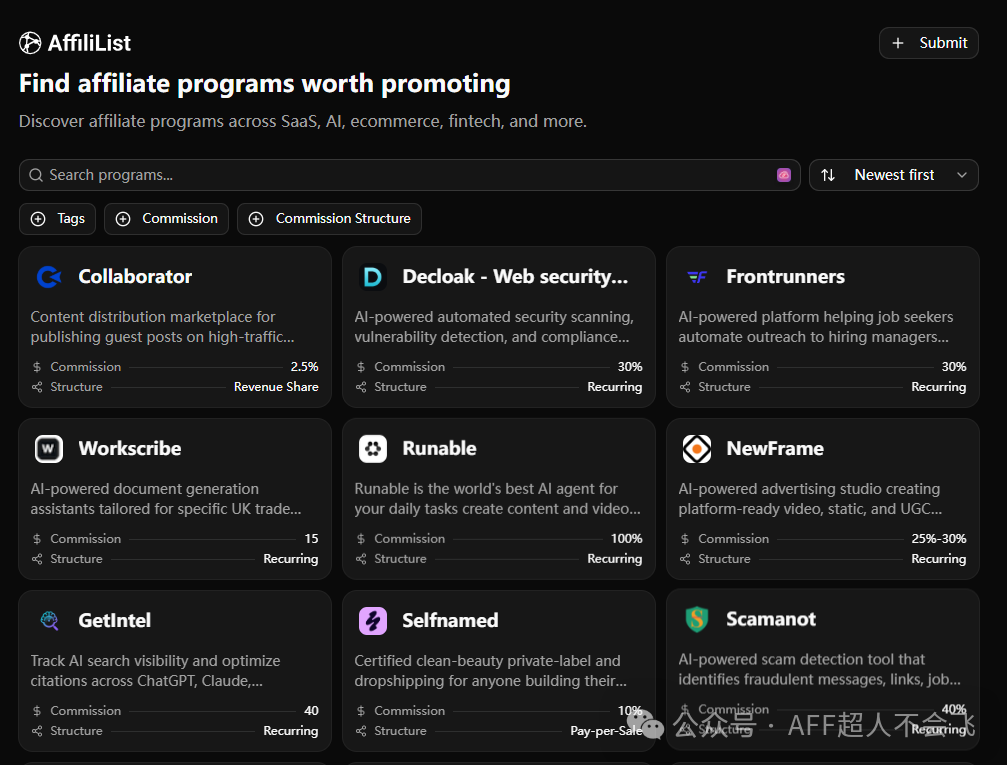Viewport: 1007px width, 765px height.
Task: Click the plus icon on Tags filter
Action: point(39,219)
